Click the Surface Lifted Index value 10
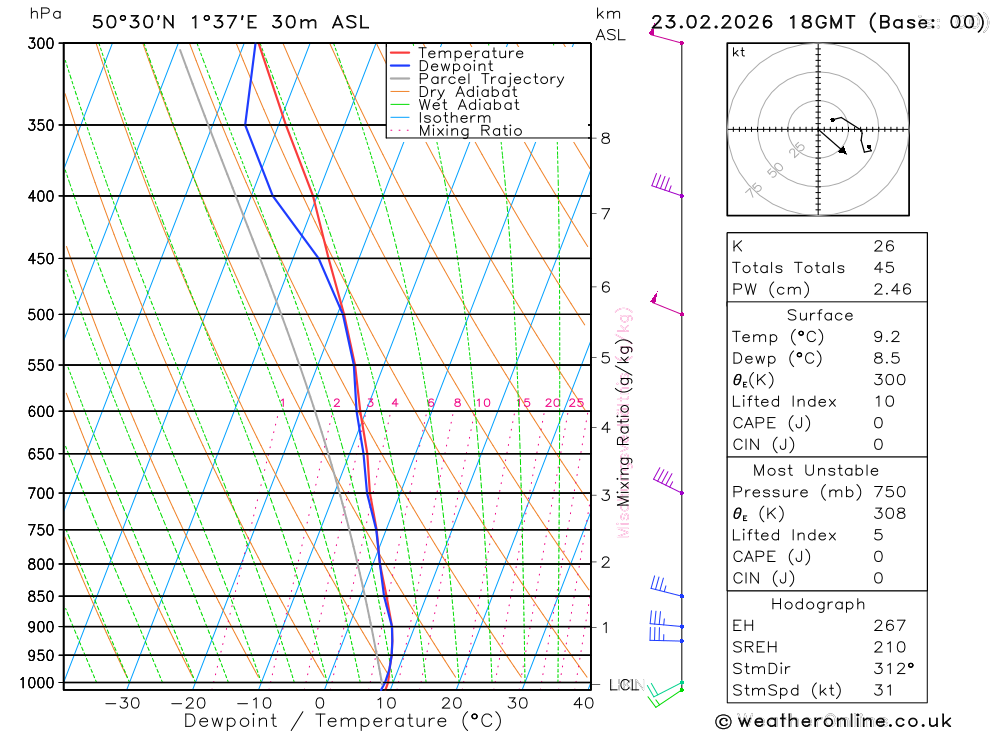This screenshot has width=1000, height=733. click(884, 402)
